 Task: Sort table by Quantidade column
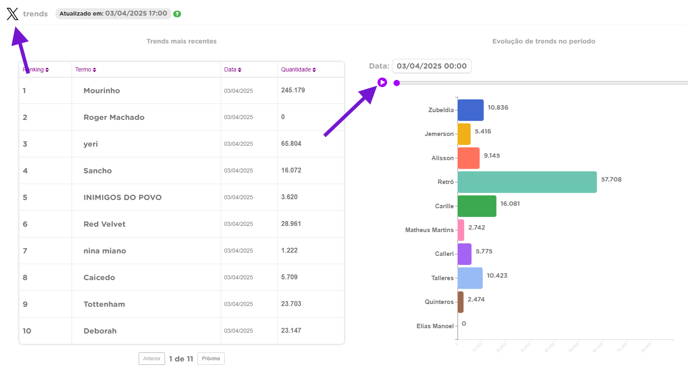[298, 69]
